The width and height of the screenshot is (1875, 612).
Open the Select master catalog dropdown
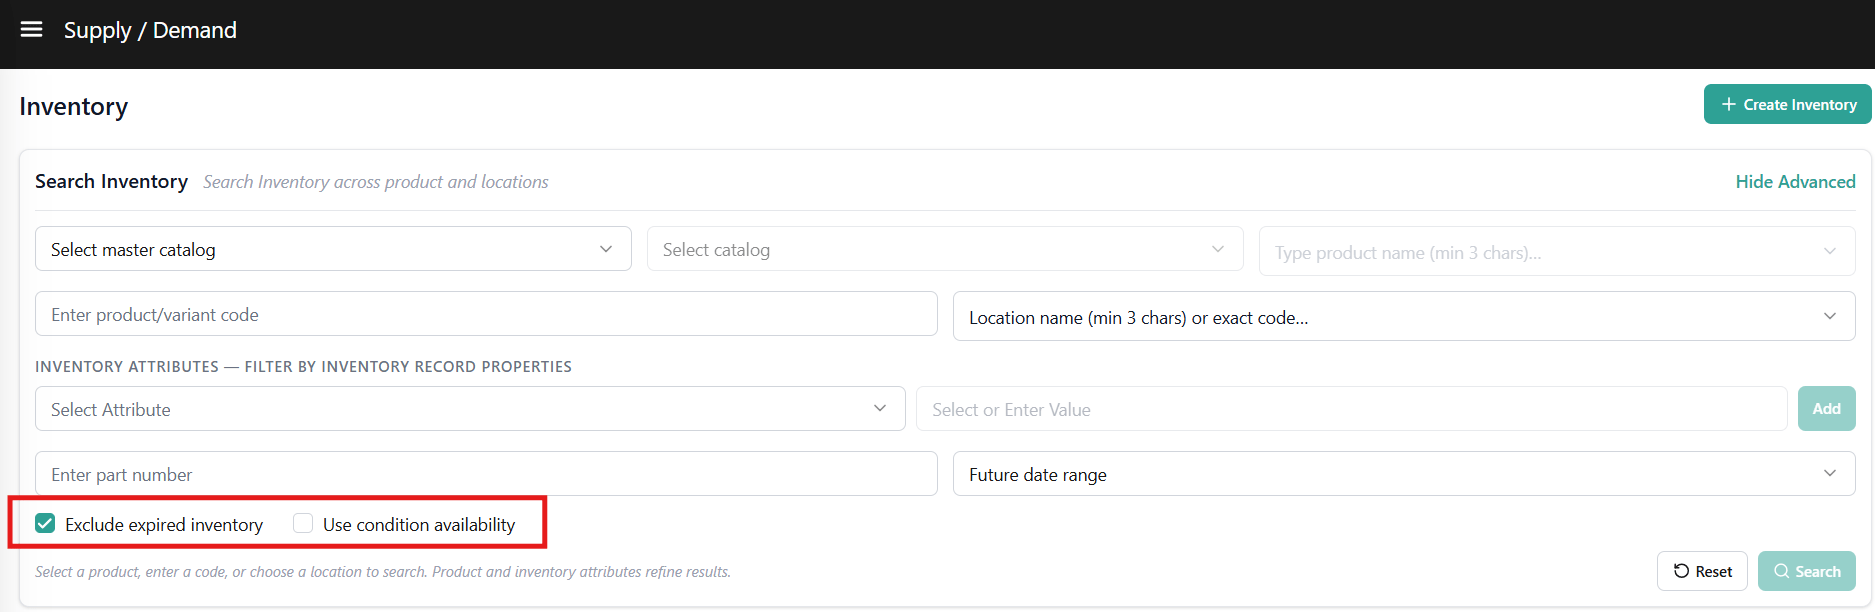coord(333,249)
